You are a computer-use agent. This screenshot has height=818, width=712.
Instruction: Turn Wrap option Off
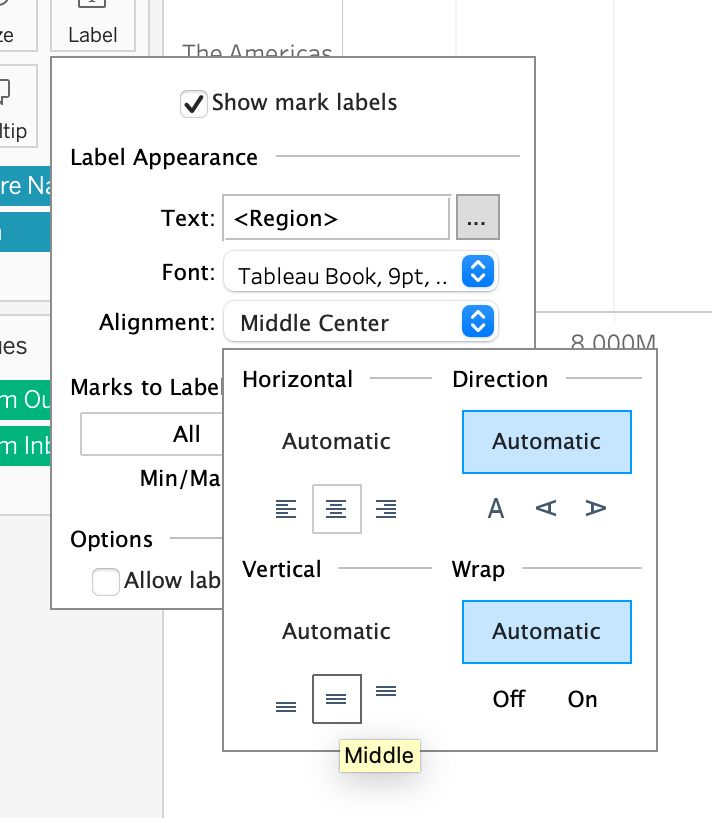tap(509, 699)
